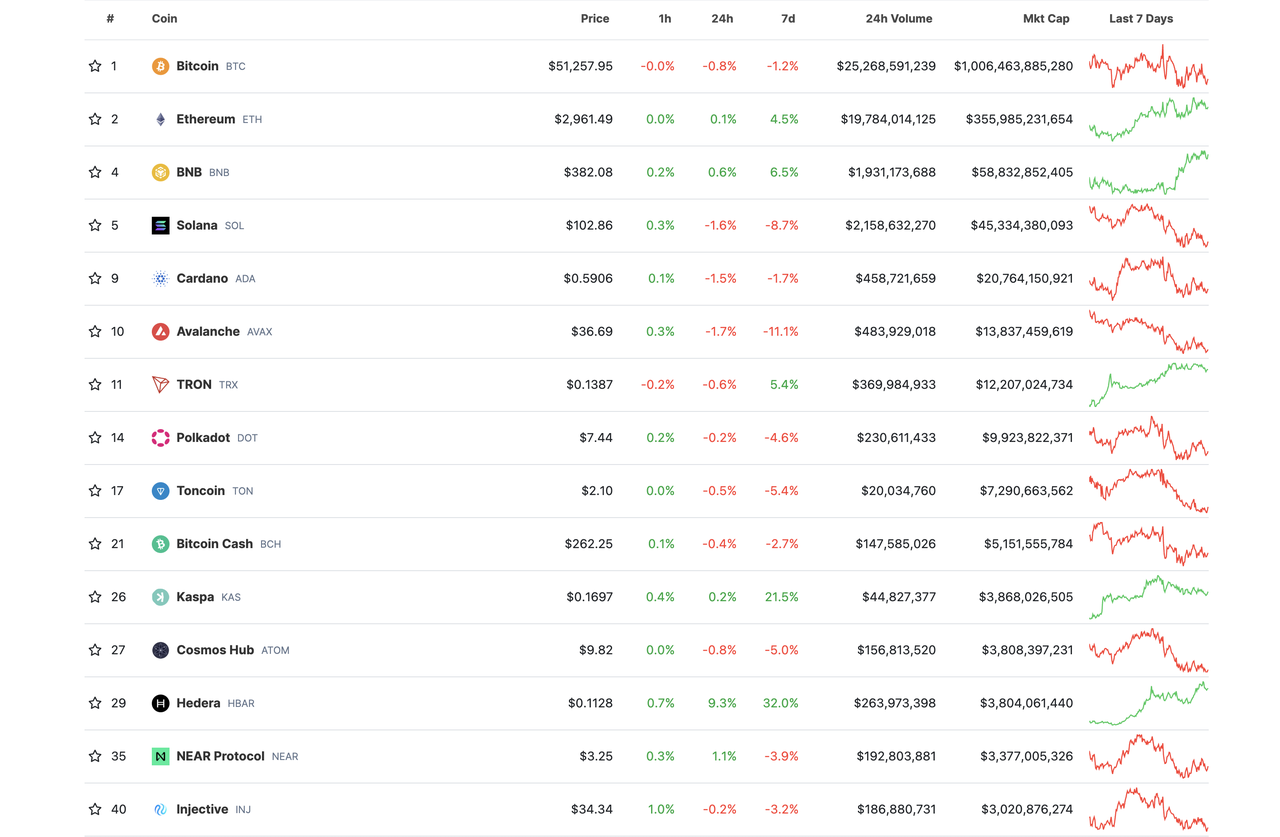Click the Polkadot pink logo icon

pos(160,437)
